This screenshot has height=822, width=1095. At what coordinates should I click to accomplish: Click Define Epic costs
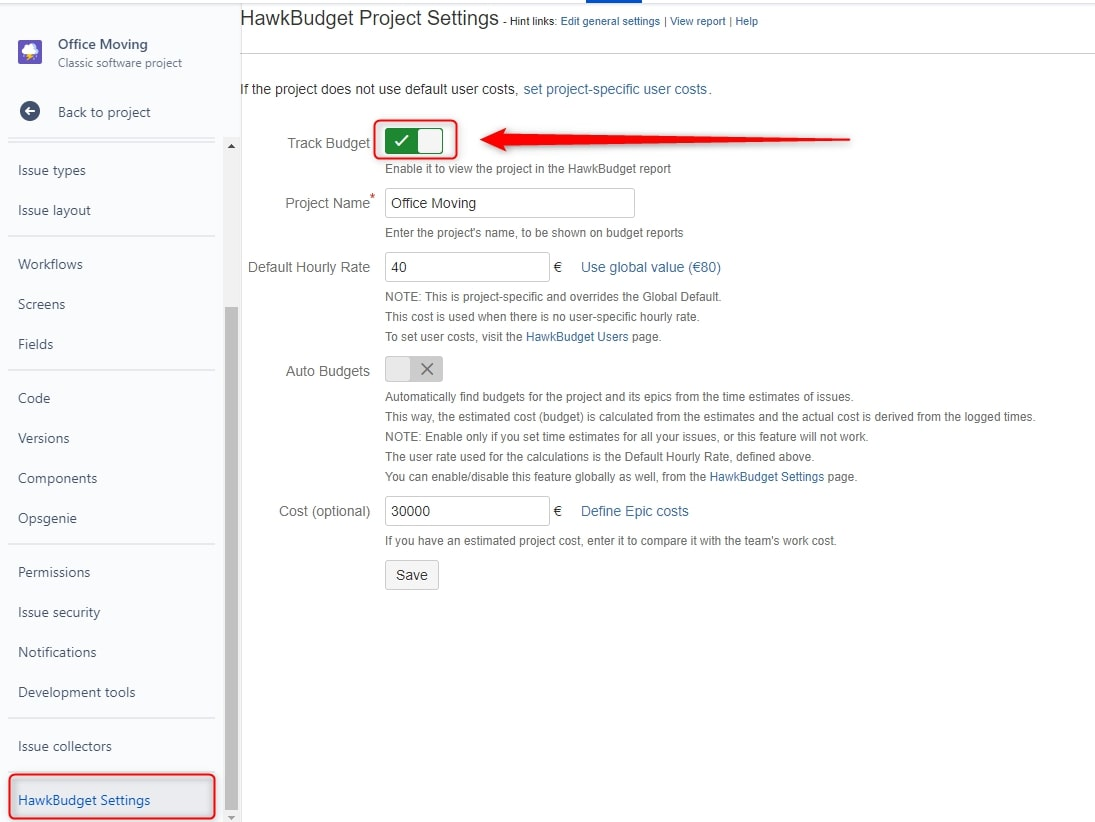(634, 511)
